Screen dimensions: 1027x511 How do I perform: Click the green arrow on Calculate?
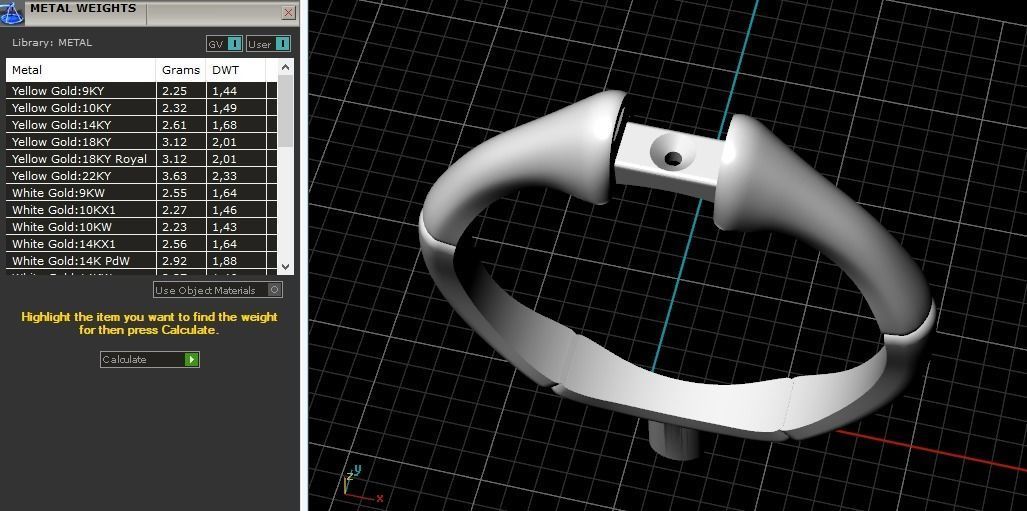coord(191,359)
